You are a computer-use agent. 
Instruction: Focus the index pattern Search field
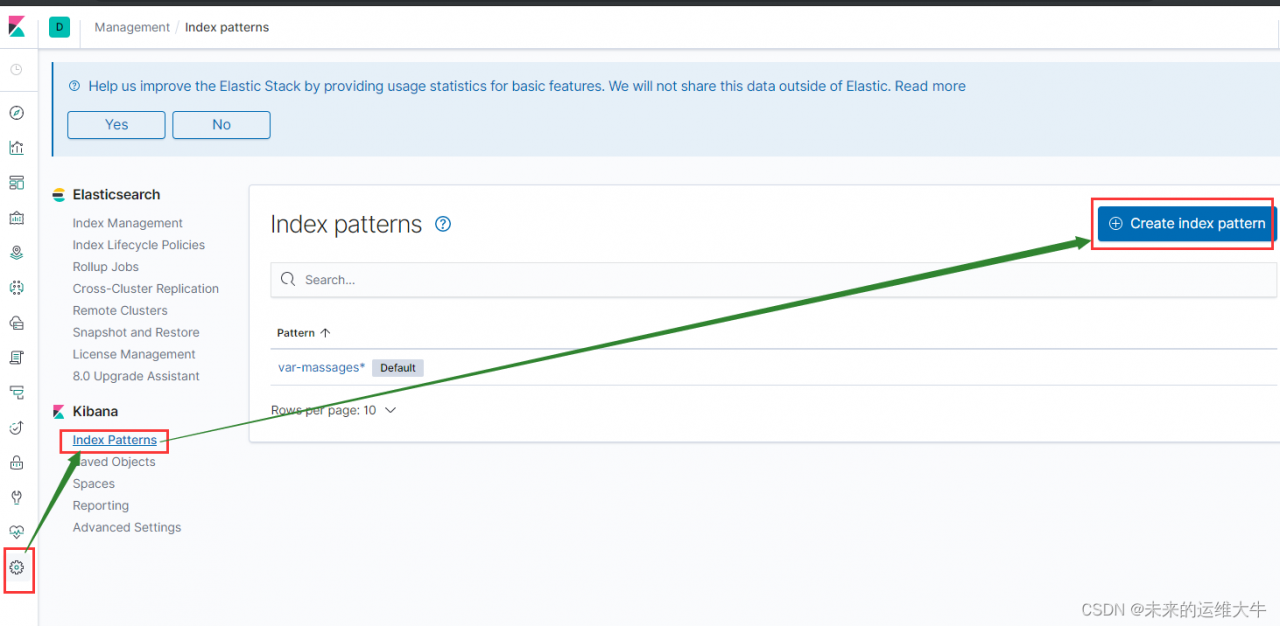[x=773, y=280]
